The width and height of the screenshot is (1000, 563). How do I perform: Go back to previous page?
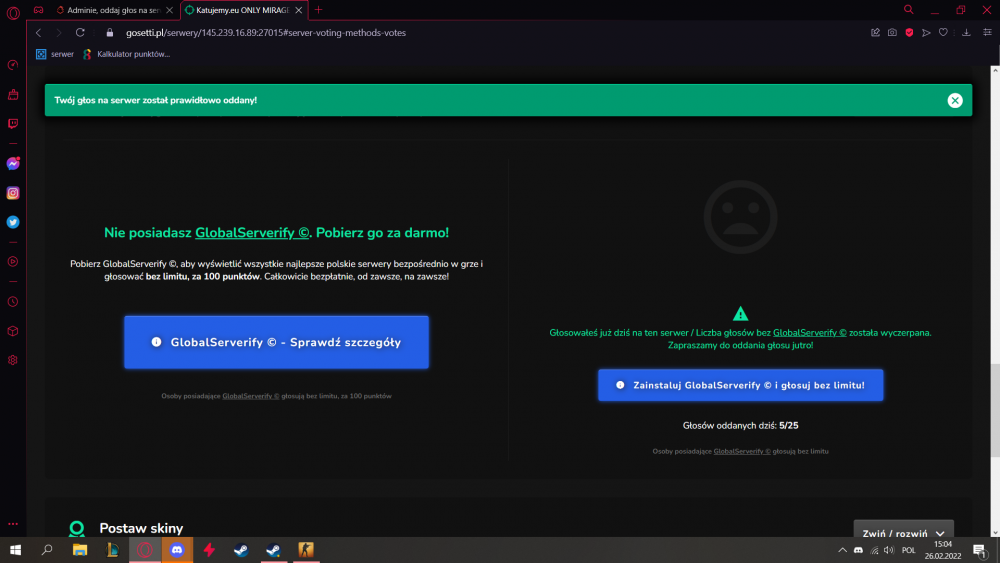[x=39, y=33]
